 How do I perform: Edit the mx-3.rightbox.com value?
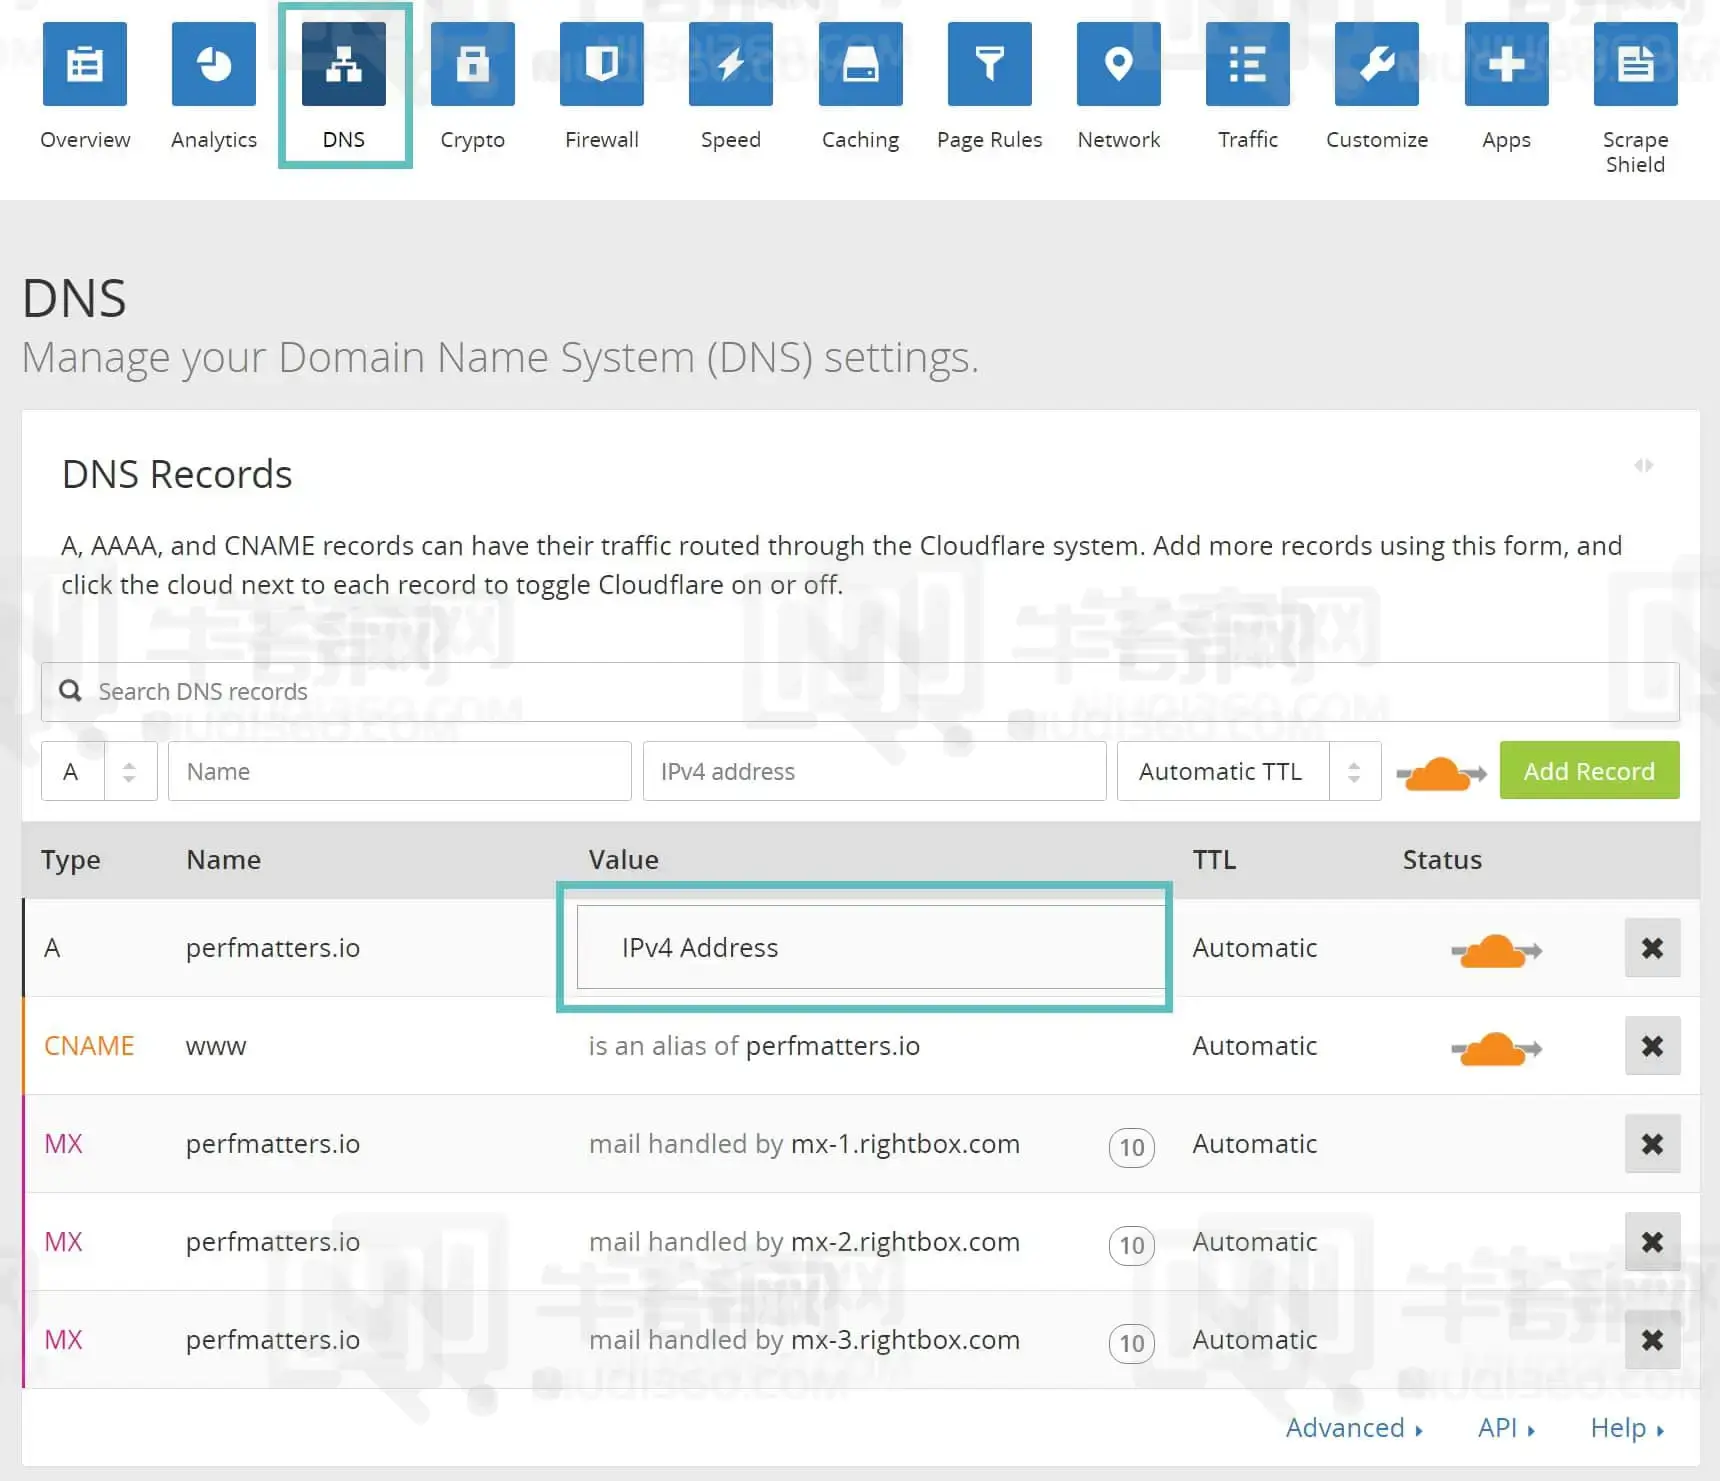[x=804, y=1340]
